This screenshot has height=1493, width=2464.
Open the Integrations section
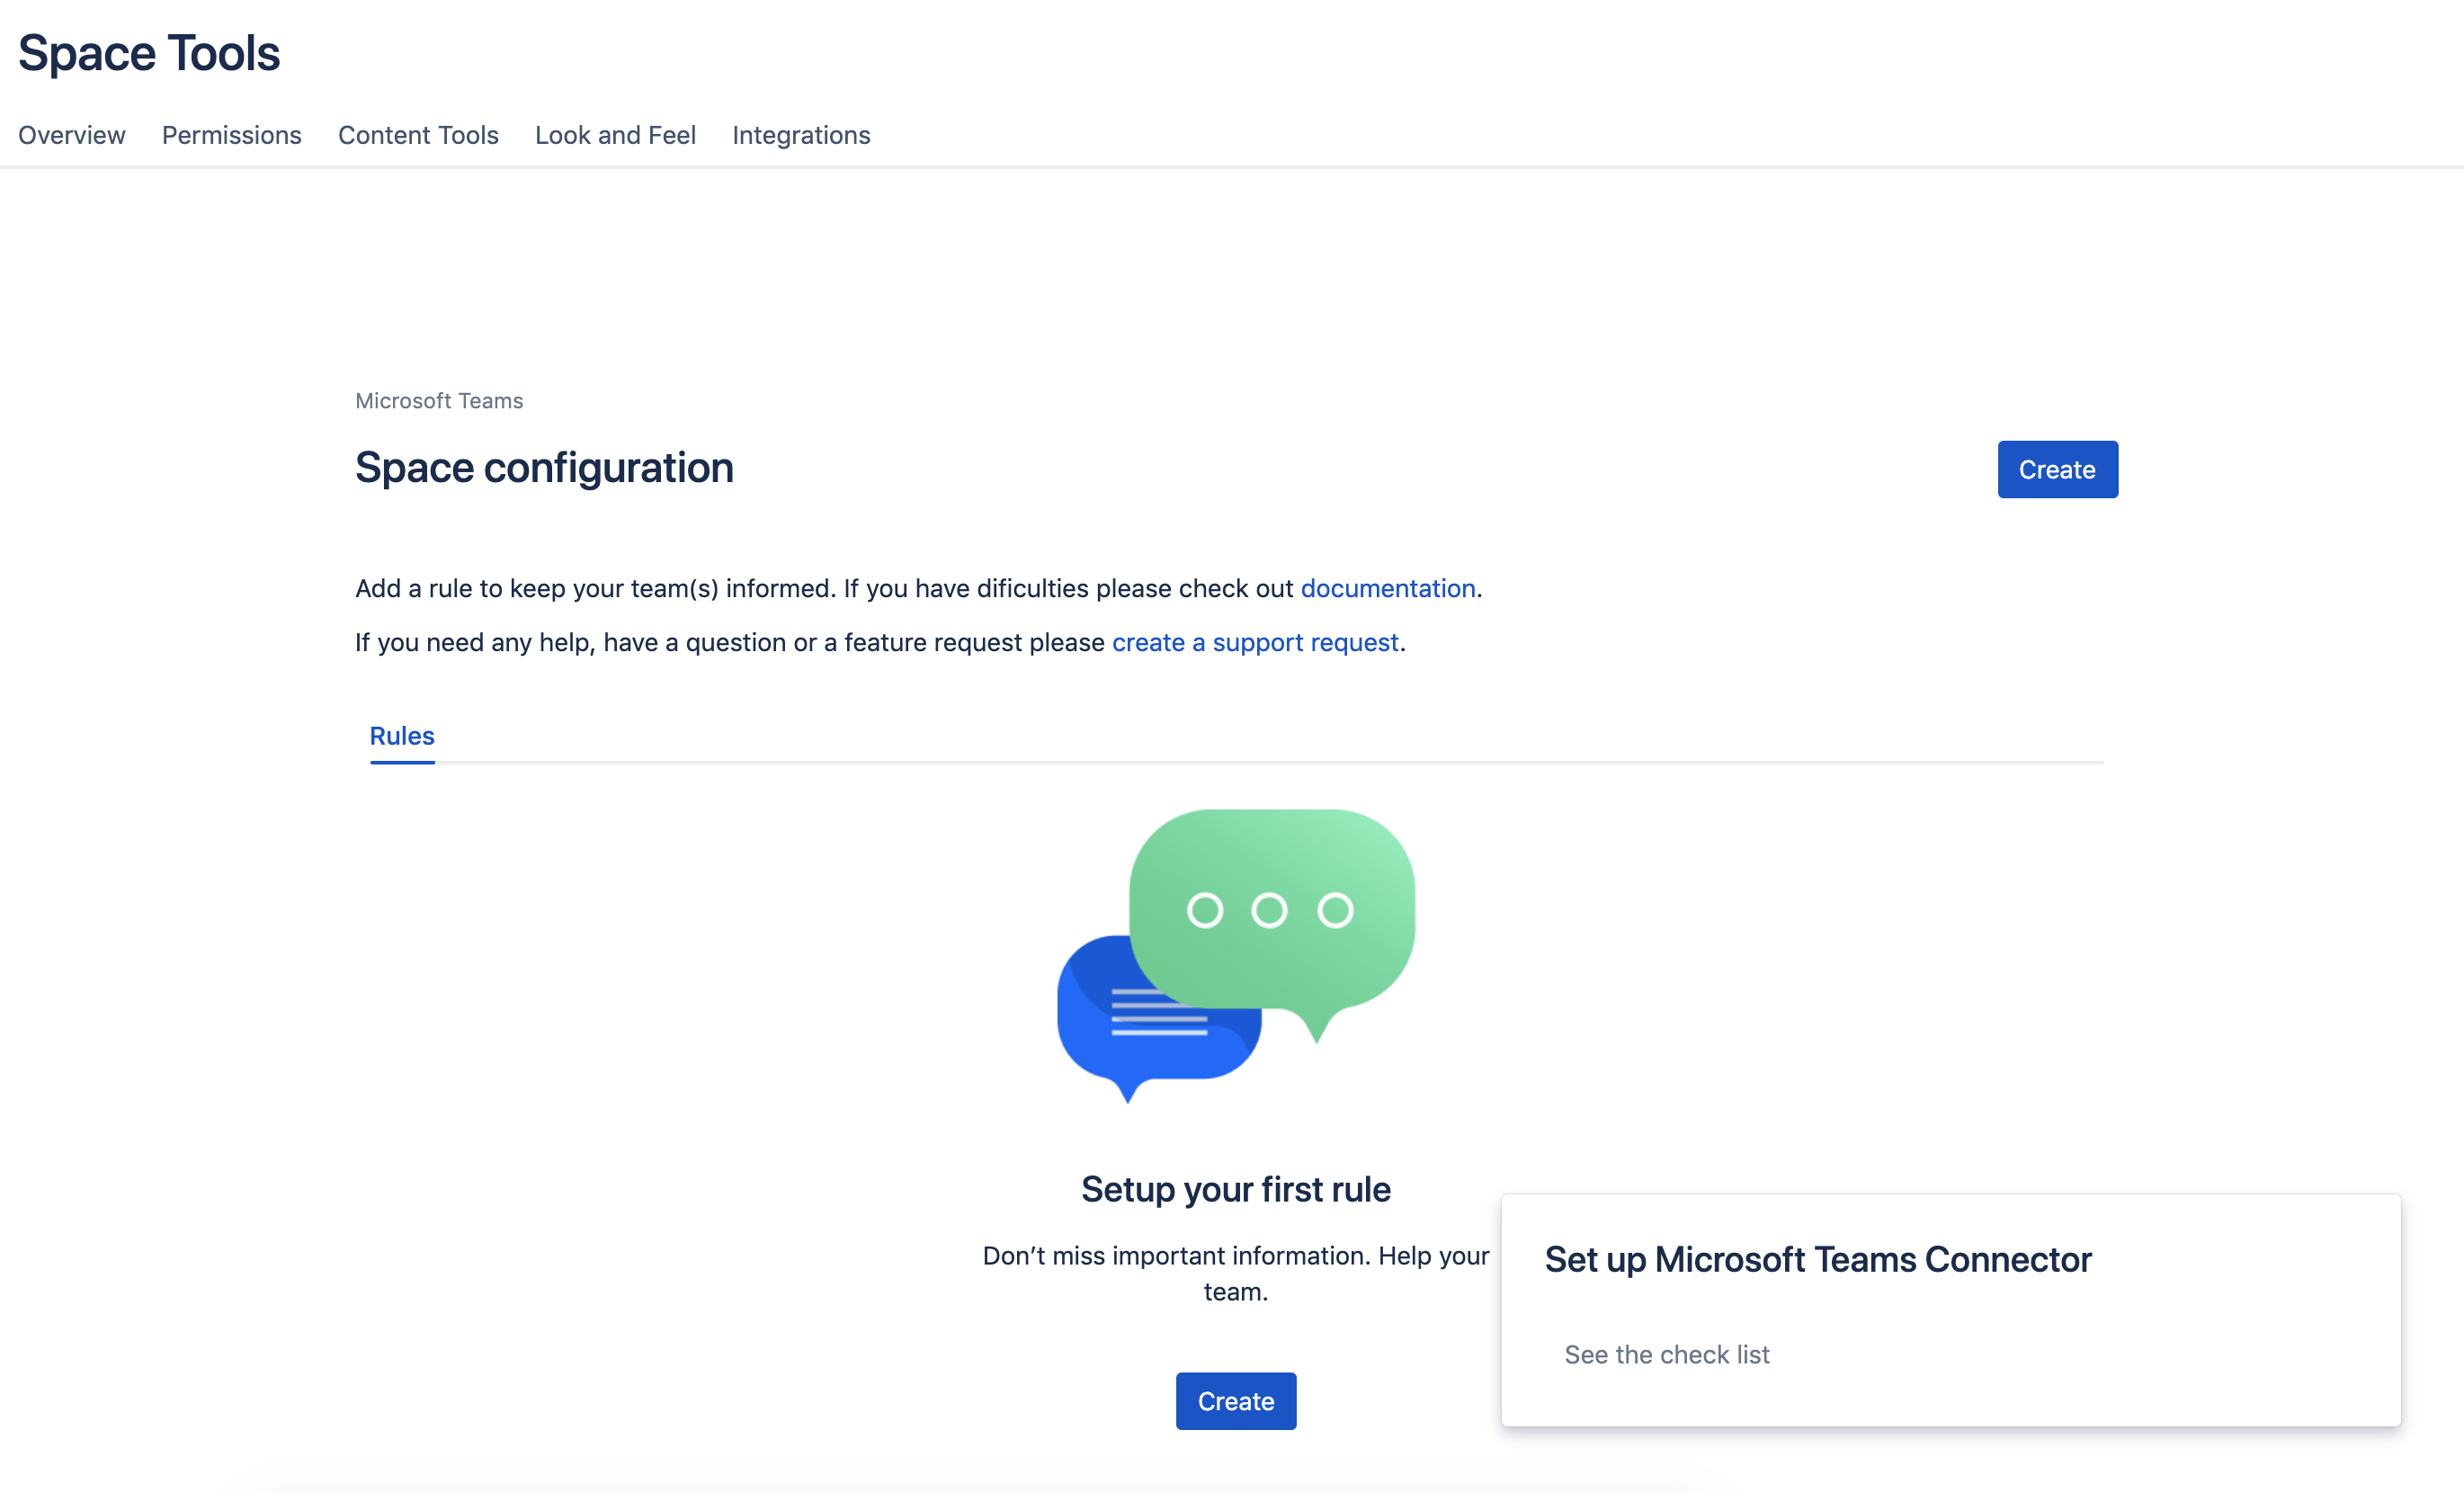coord(801,135)
